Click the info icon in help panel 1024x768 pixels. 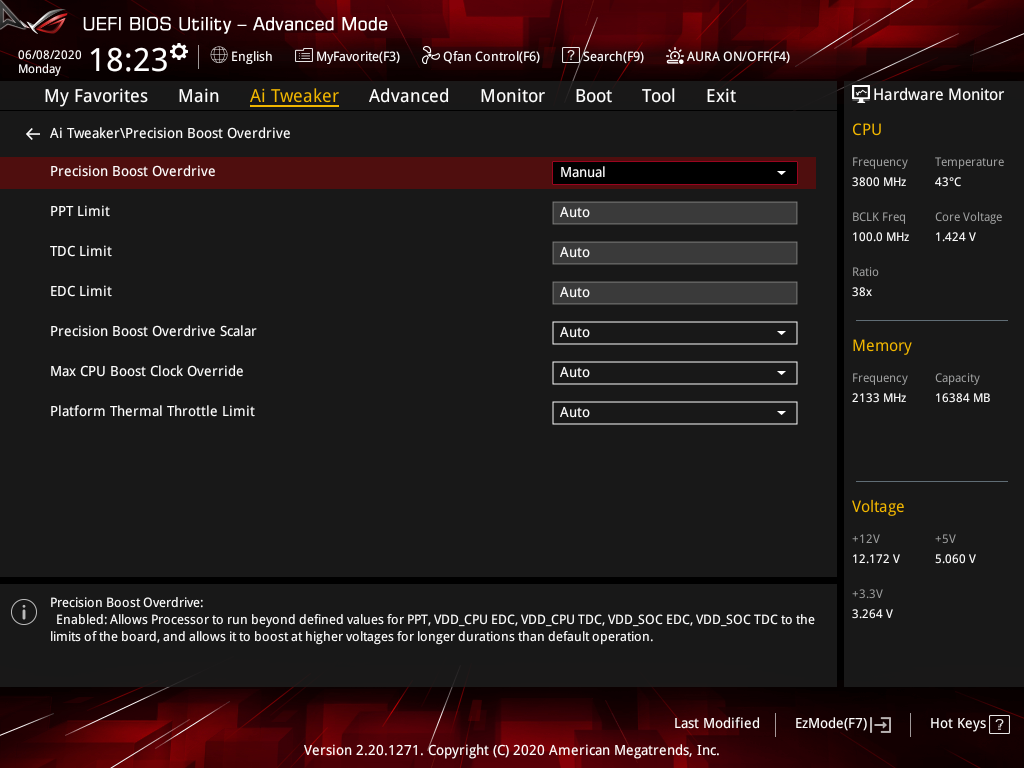[x=24, y=612]
